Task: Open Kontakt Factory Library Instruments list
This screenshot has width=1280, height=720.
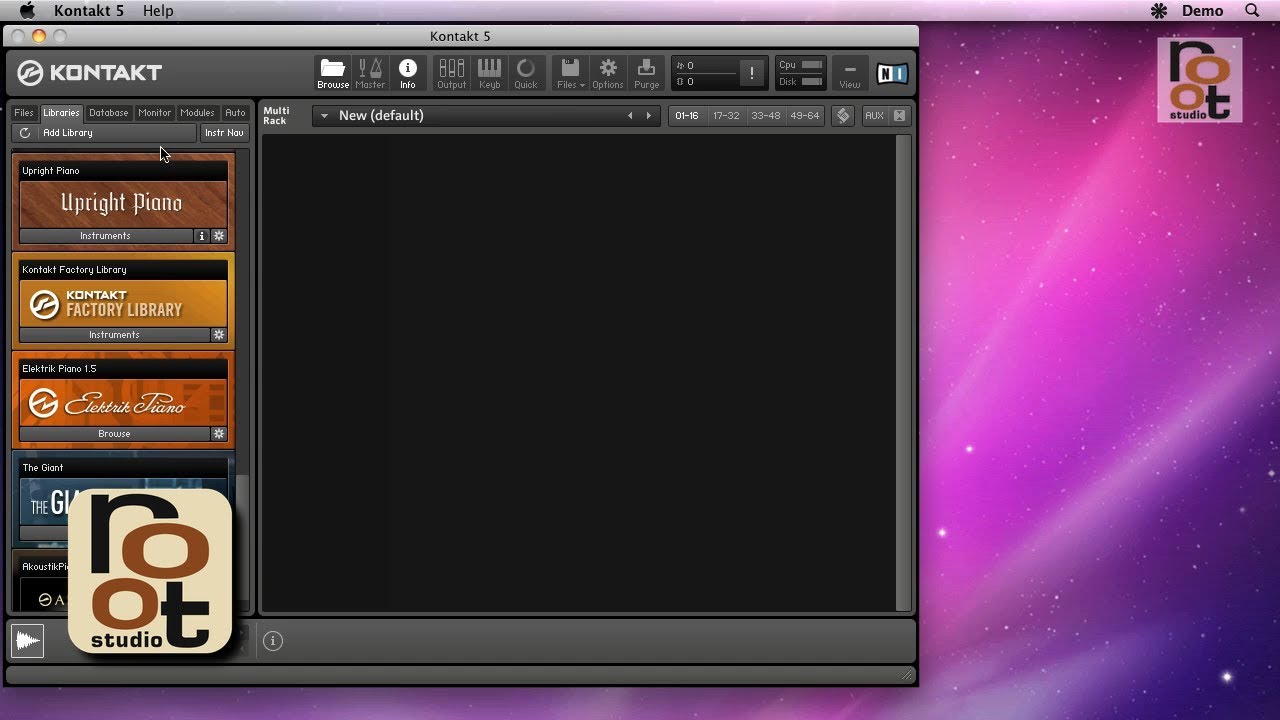Action: coord(114,335)
